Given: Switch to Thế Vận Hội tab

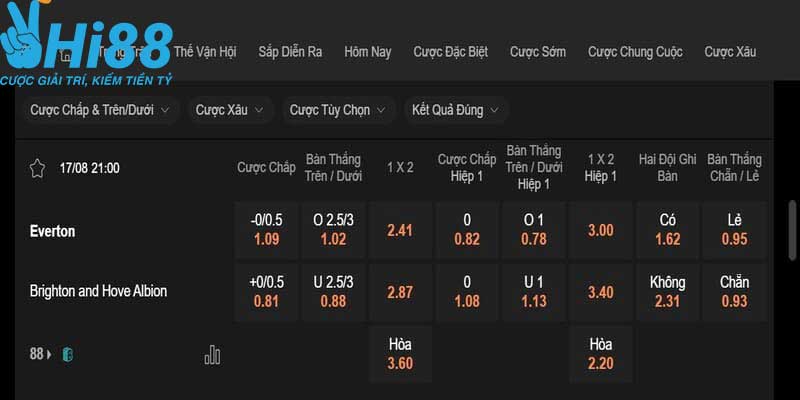Looking at the screenshot, I should click(x=205, y=52).
